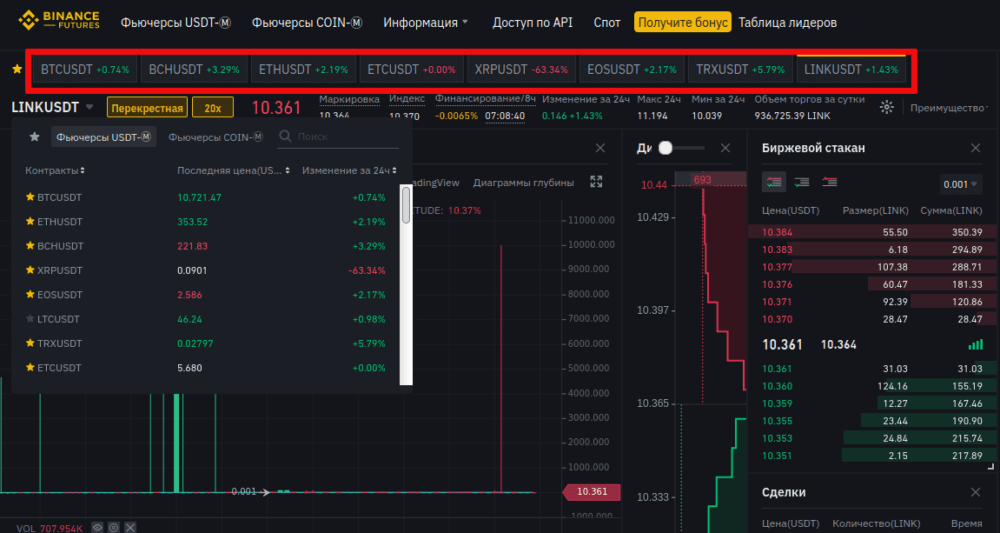
Task: Show bids-only order book view
Action: [x=801, y=182]
